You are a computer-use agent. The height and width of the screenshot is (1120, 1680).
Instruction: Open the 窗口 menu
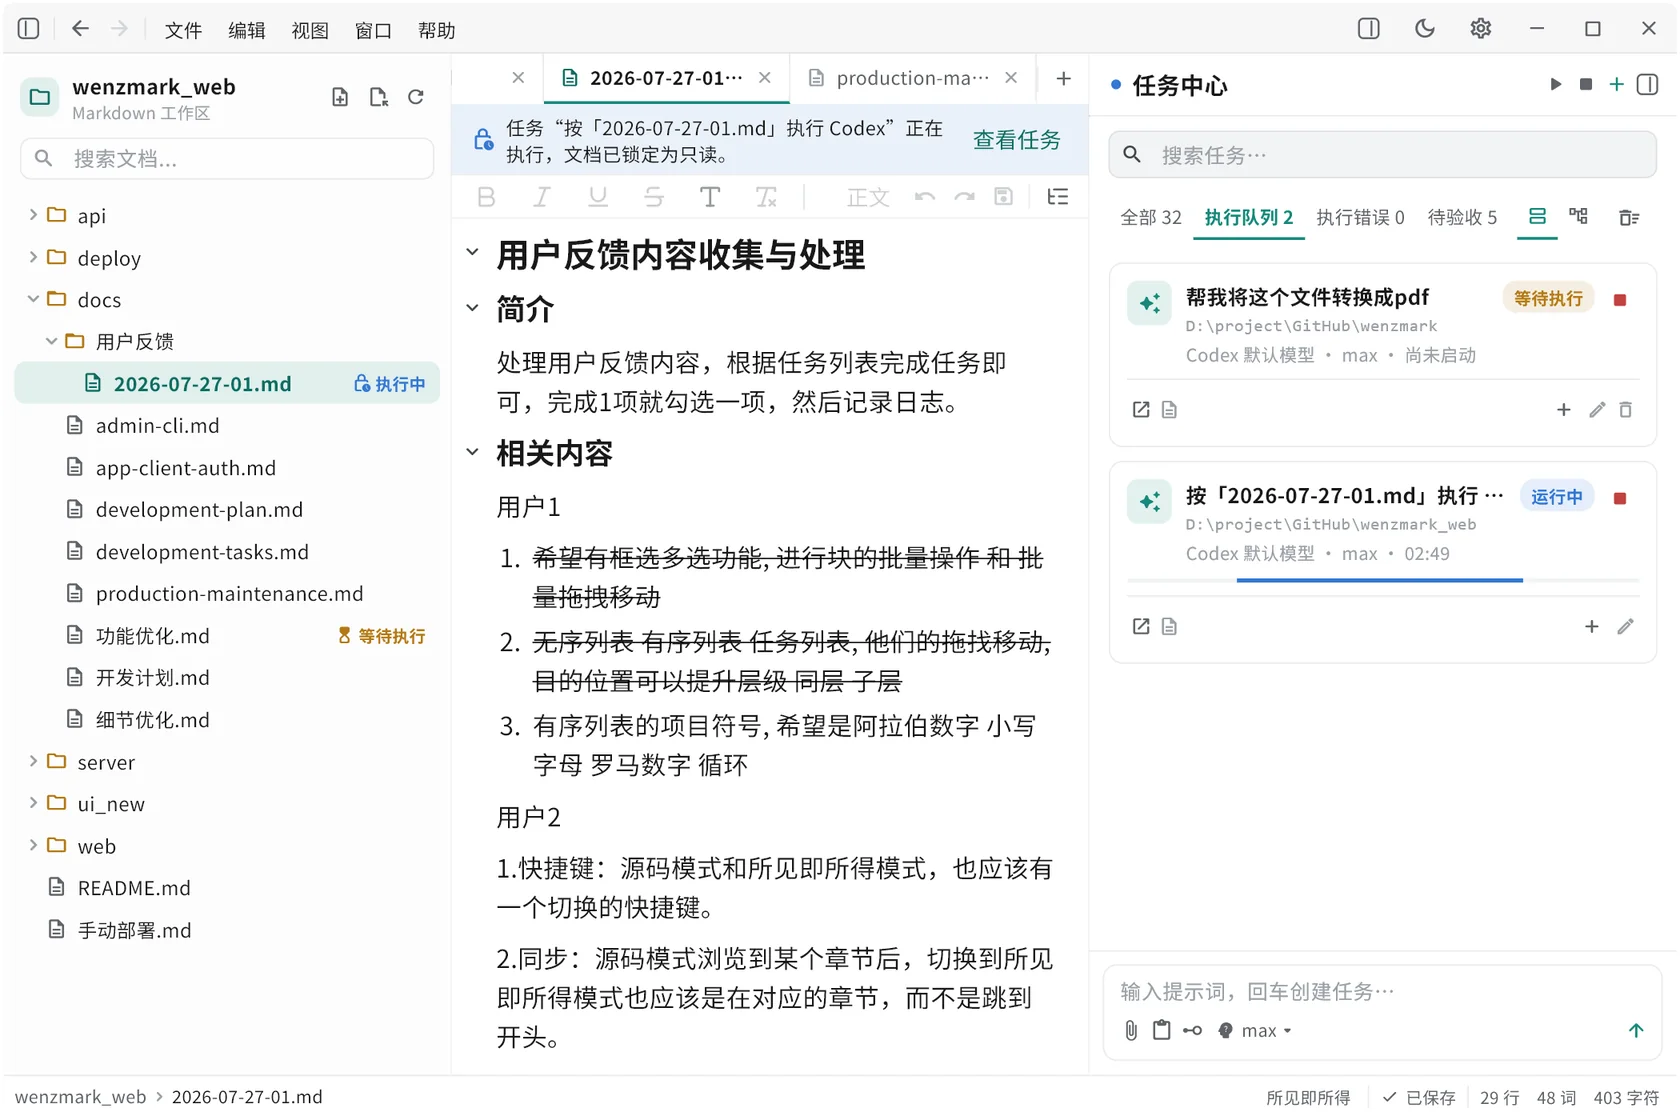tap(373, 30)
